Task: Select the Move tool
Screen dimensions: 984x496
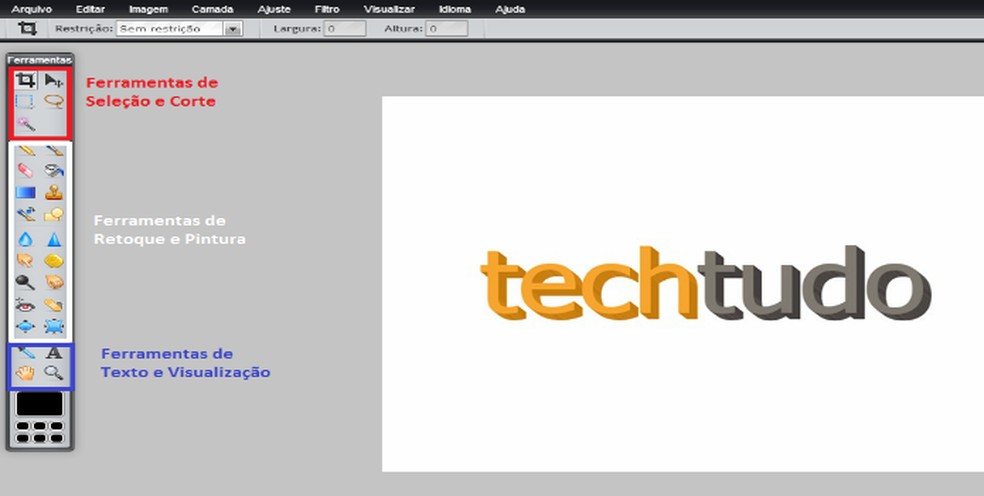Action: point(54,80)
